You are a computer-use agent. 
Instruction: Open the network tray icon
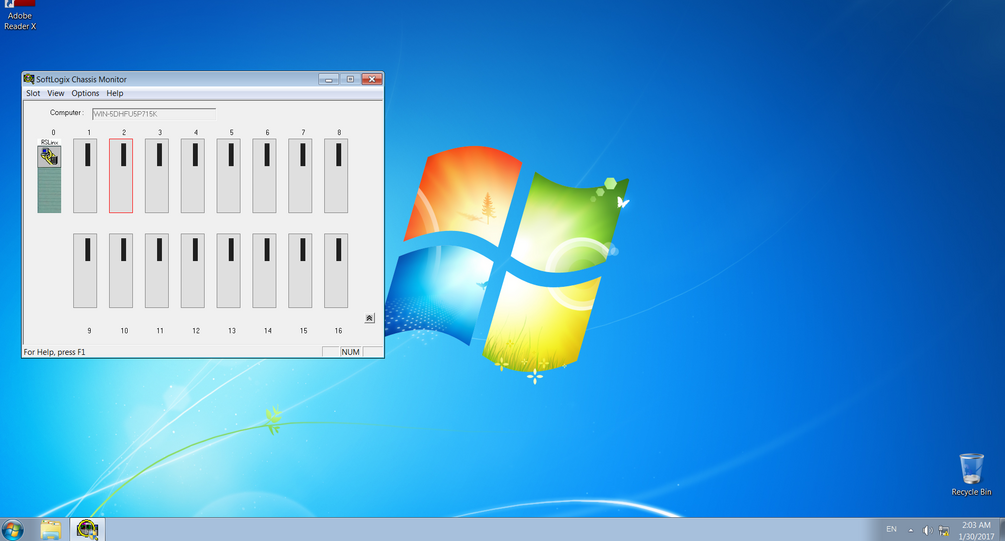[943, 530]
